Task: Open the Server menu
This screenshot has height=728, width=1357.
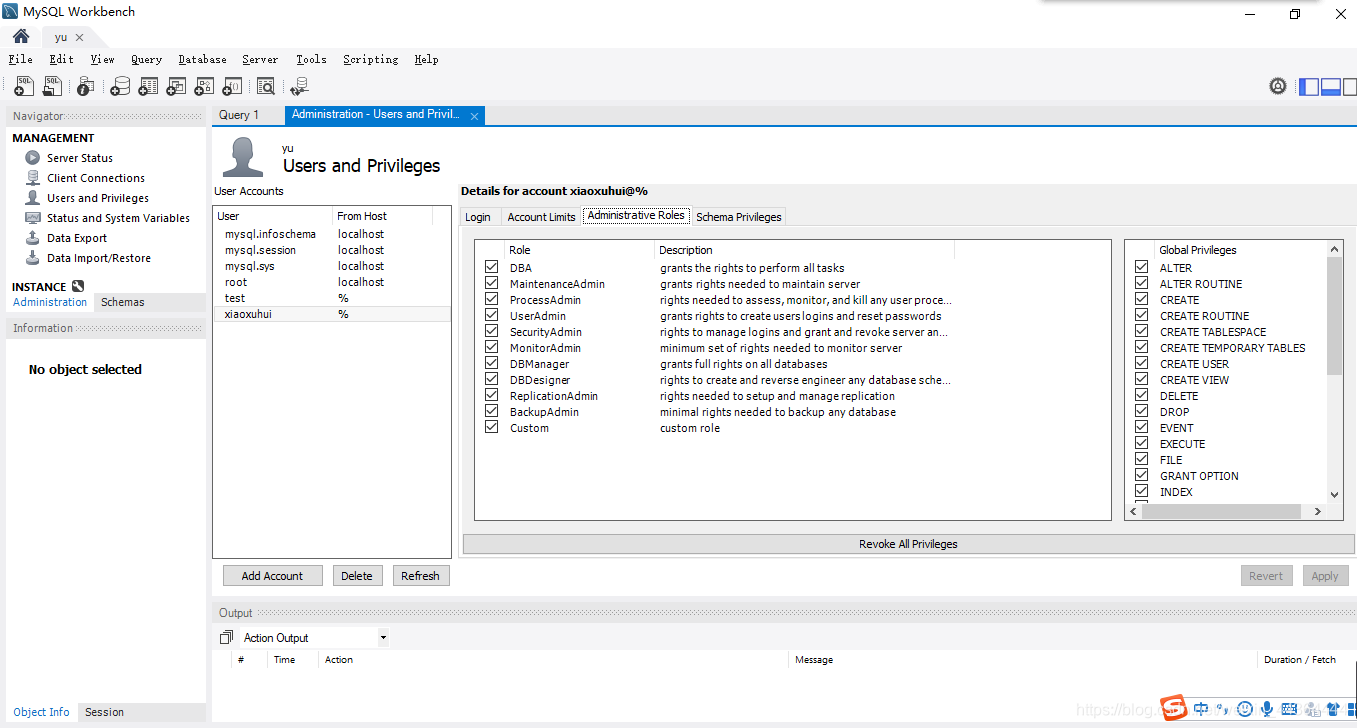Action: pos(260,59)
